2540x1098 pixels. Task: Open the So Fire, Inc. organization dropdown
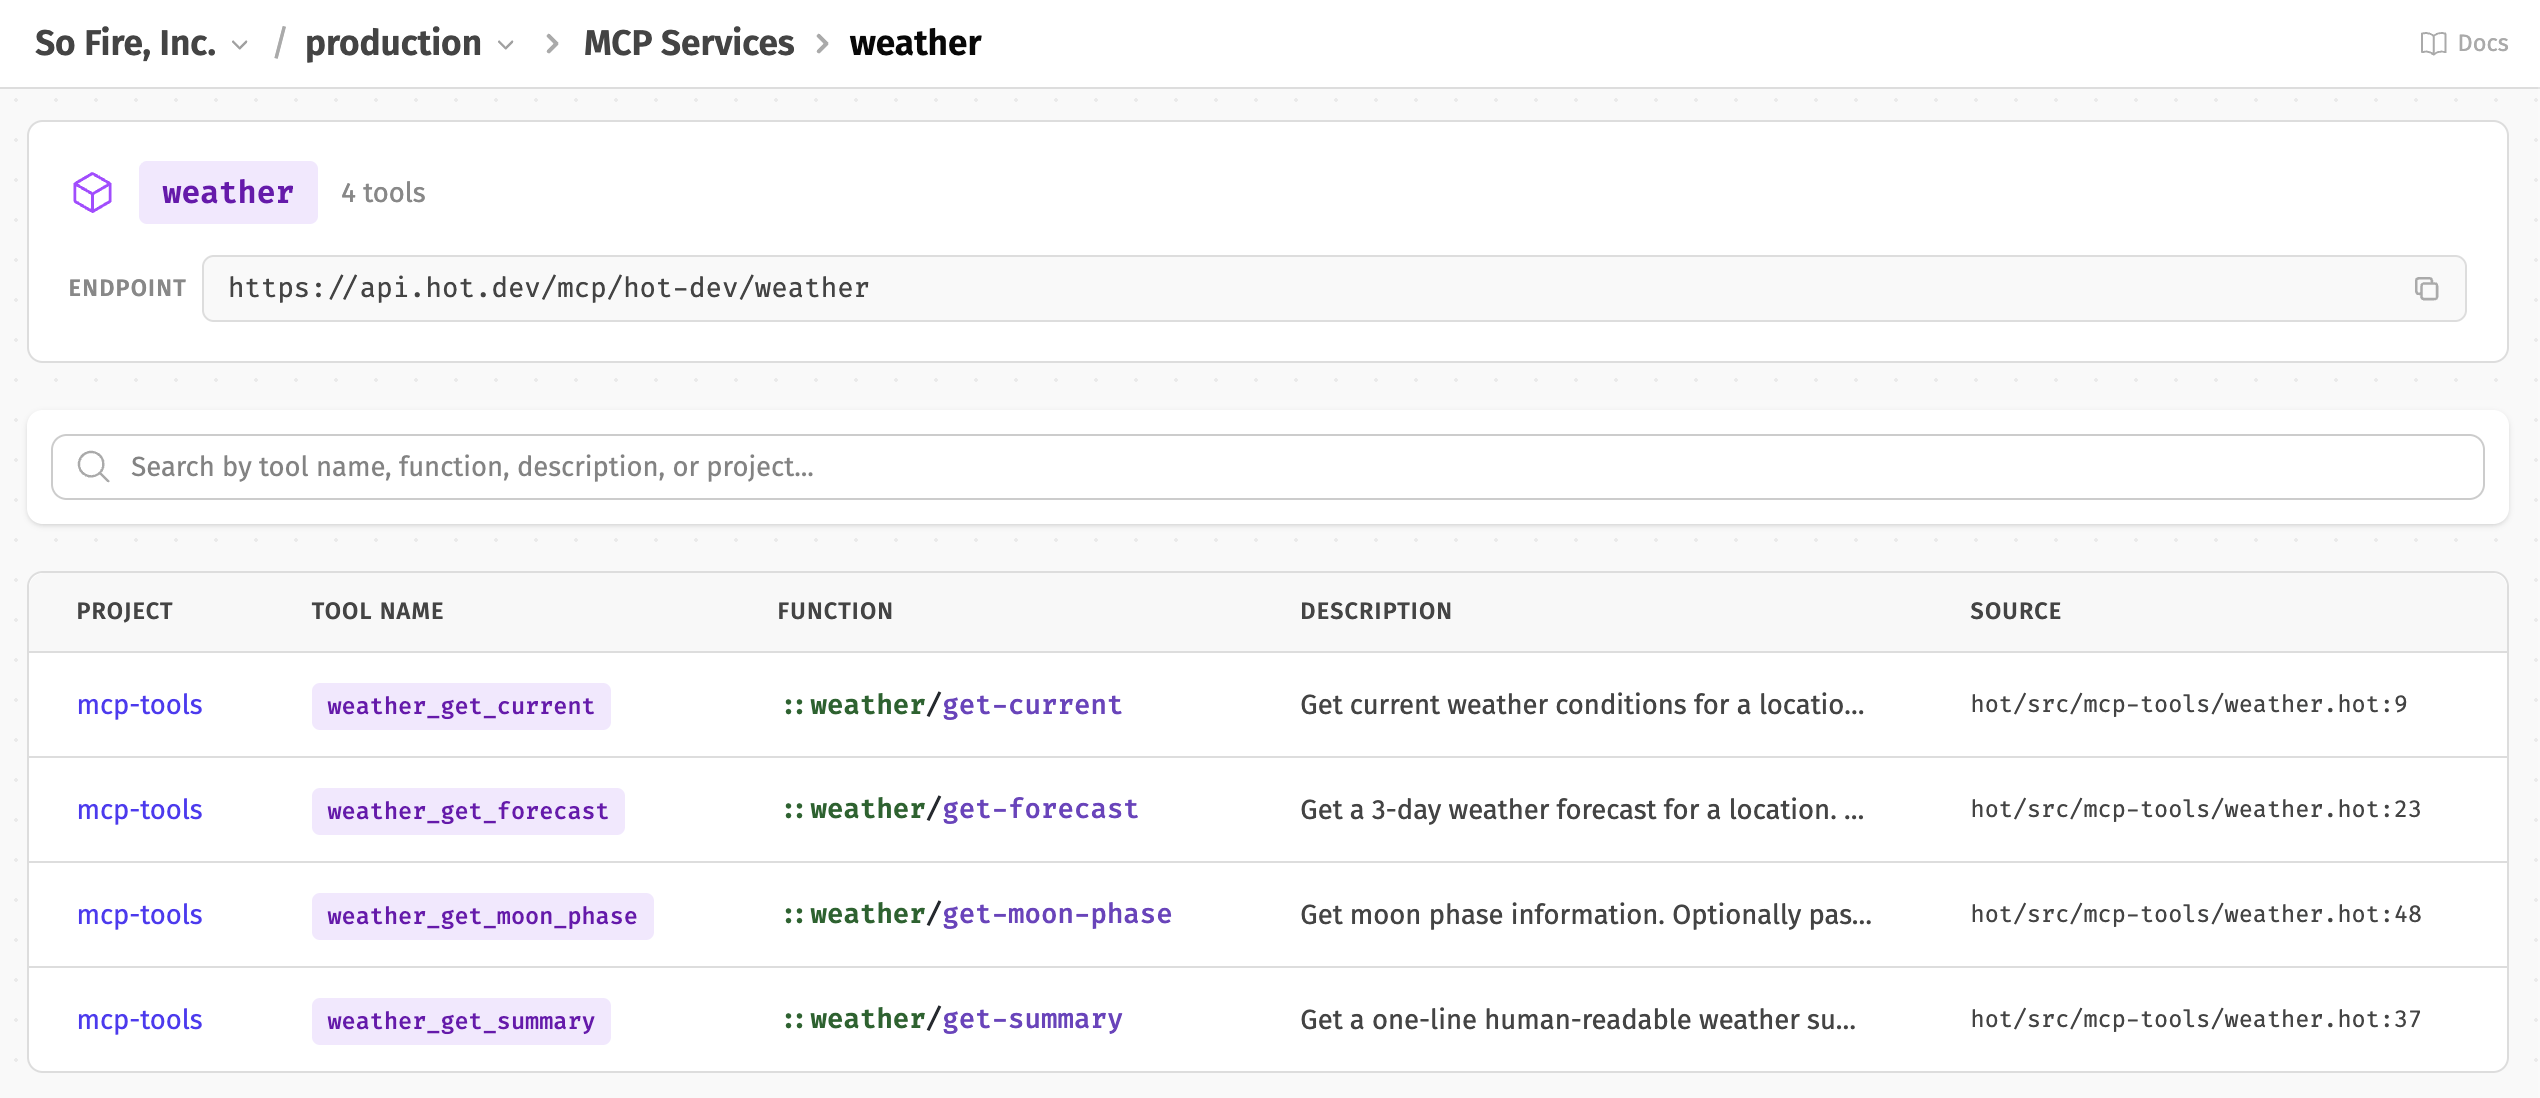coord(141,44)
